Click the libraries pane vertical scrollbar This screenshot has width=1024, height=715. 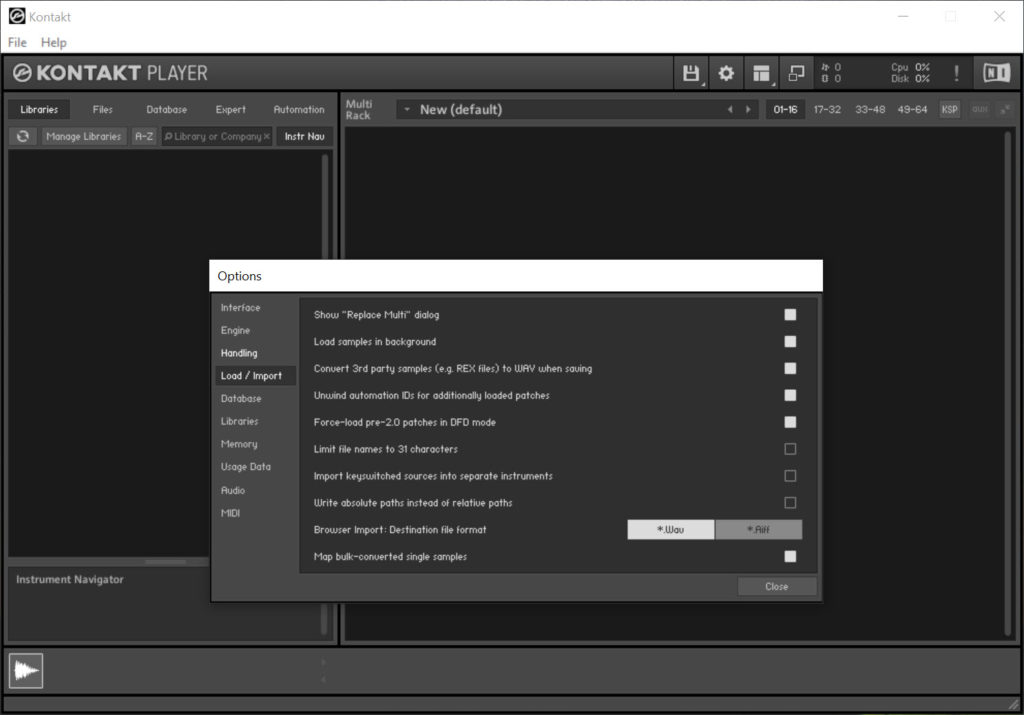[325, 206]
